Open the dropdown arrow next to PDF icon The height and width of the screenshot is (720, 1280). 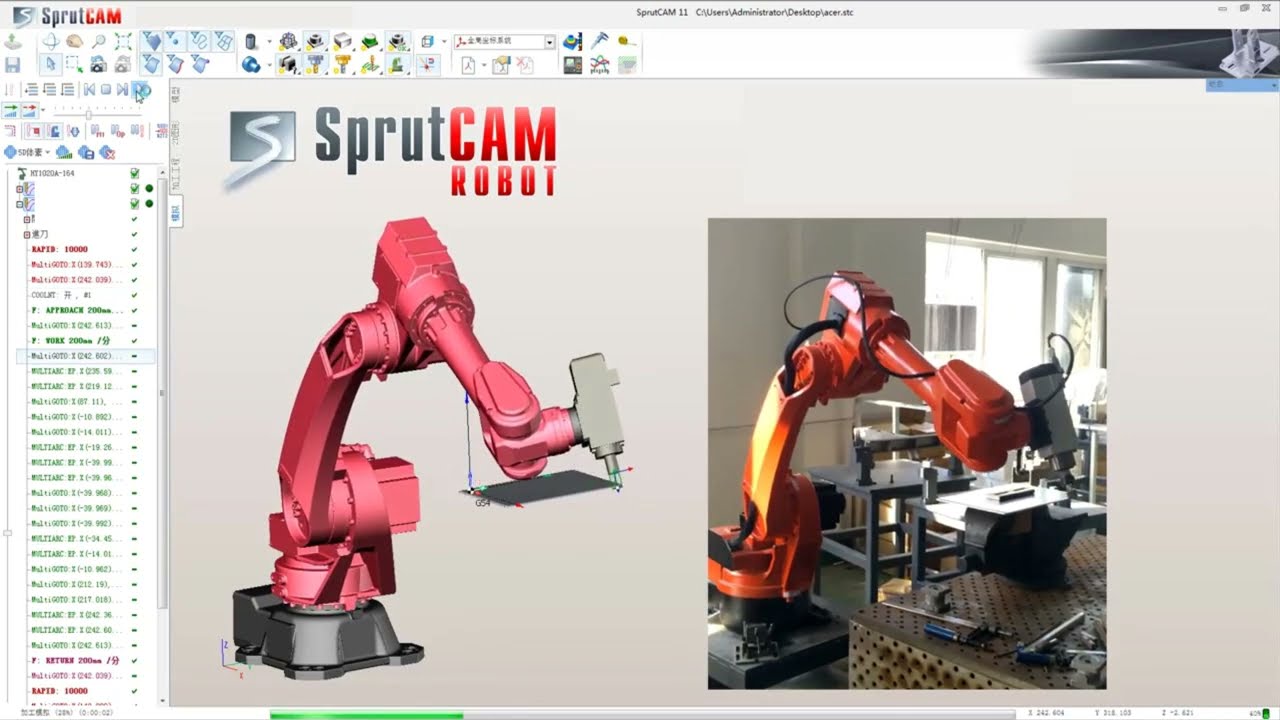484,65
